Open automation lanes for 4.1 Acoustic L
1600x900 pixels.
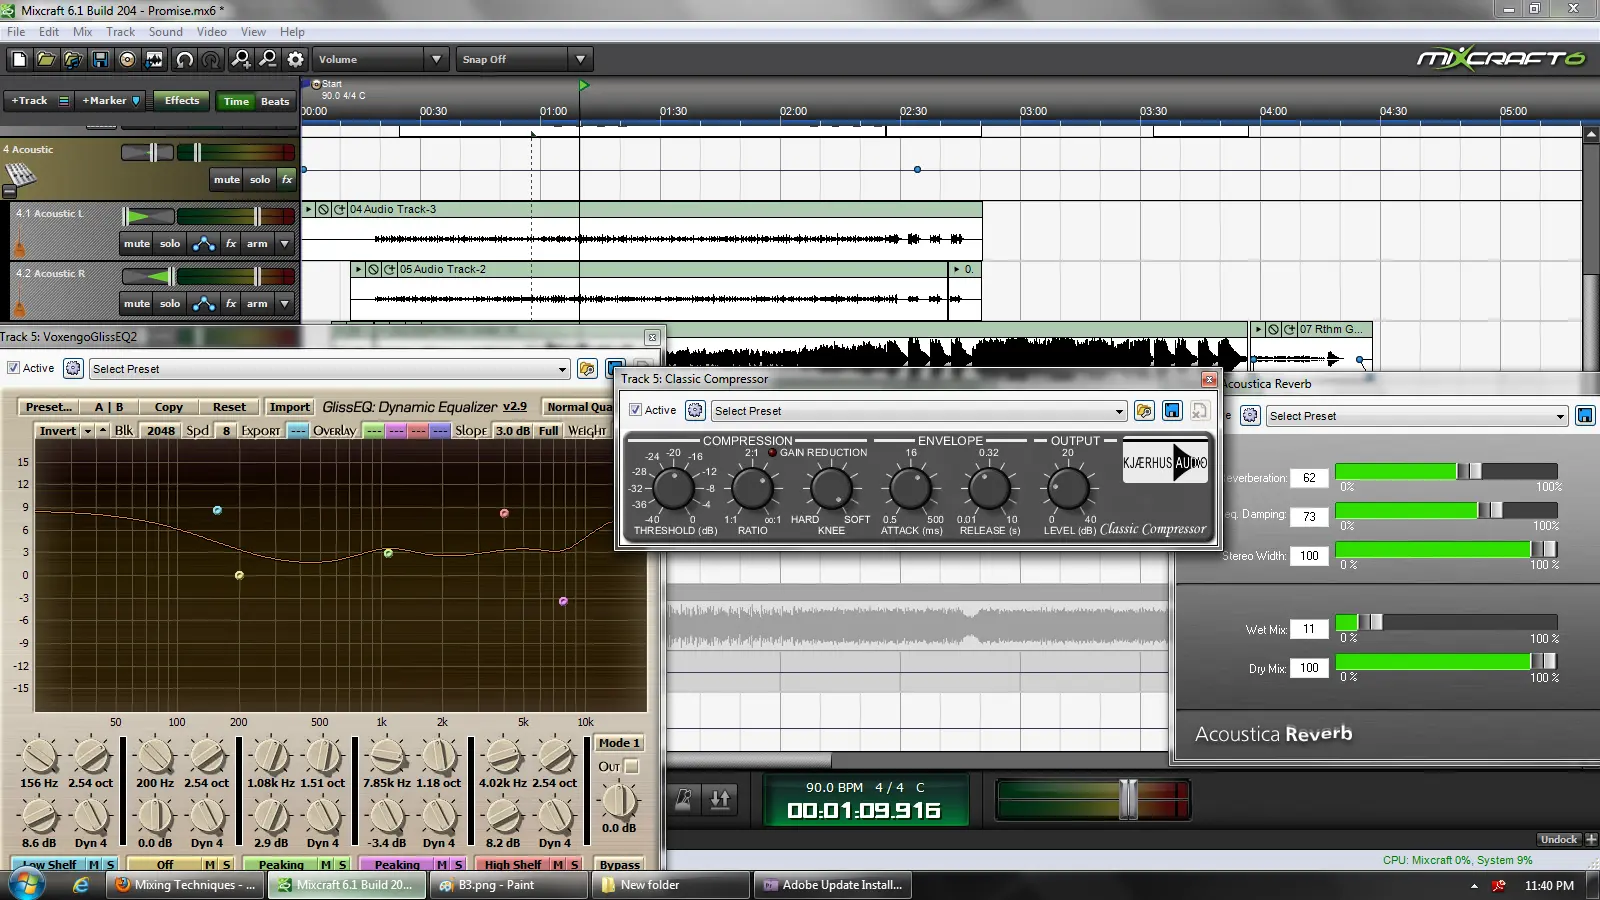tap(204, 244)
